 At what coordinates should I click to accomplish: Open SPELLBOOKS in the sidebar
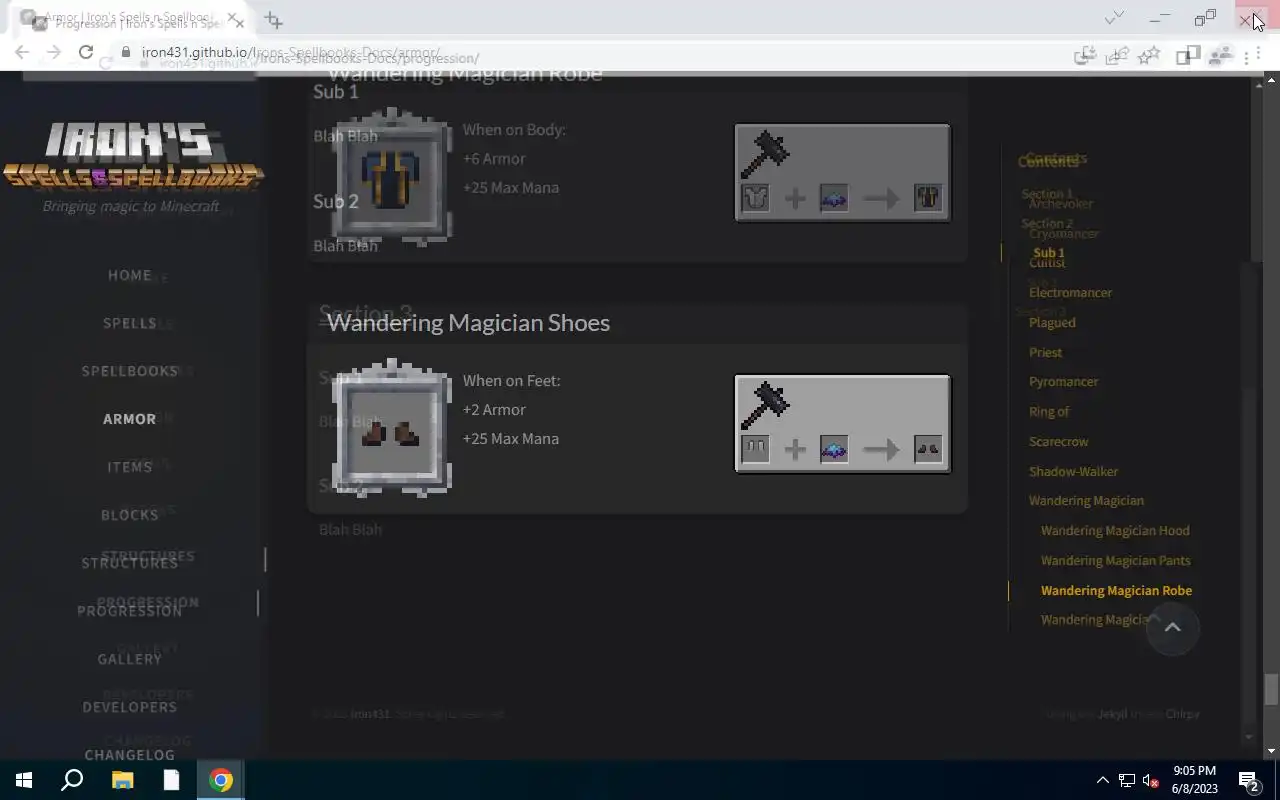click(x=130, y=371)
